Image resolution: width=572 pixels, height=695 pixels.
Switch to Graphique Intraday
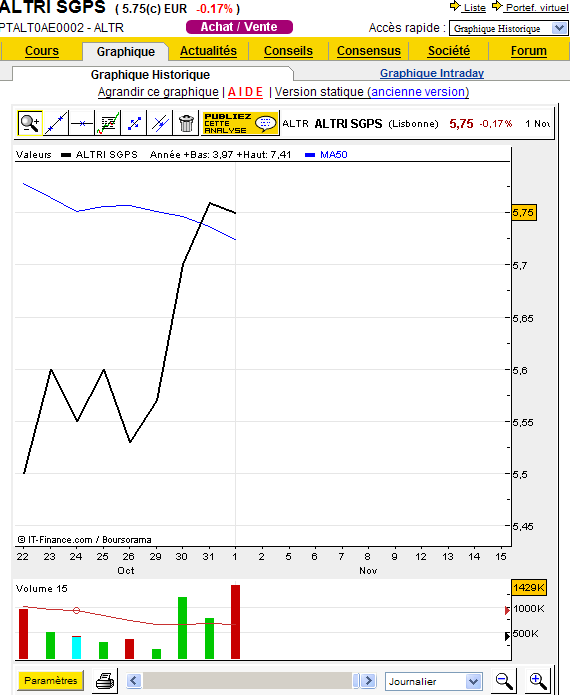(x=432, y=73)
